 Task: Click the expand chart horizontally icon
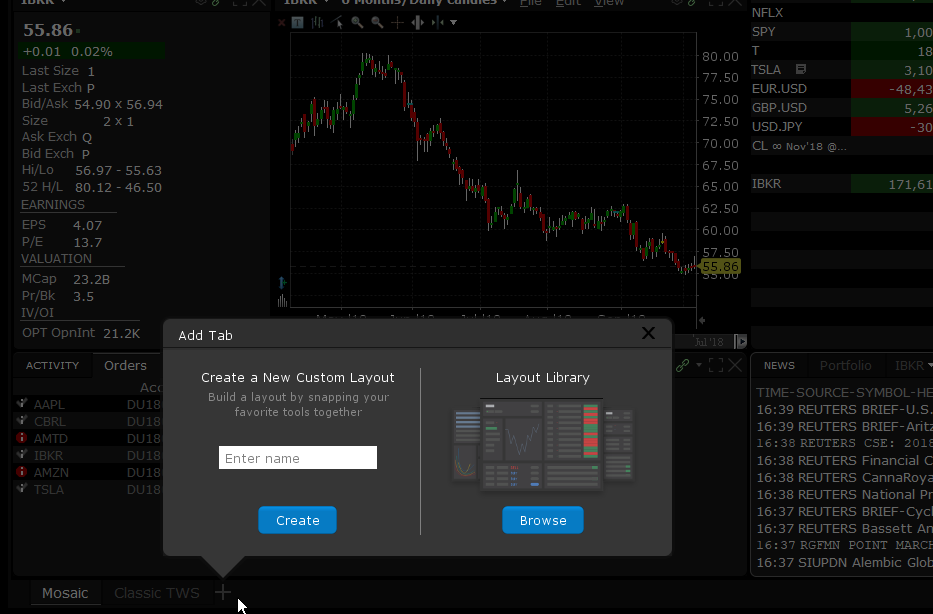417,23
